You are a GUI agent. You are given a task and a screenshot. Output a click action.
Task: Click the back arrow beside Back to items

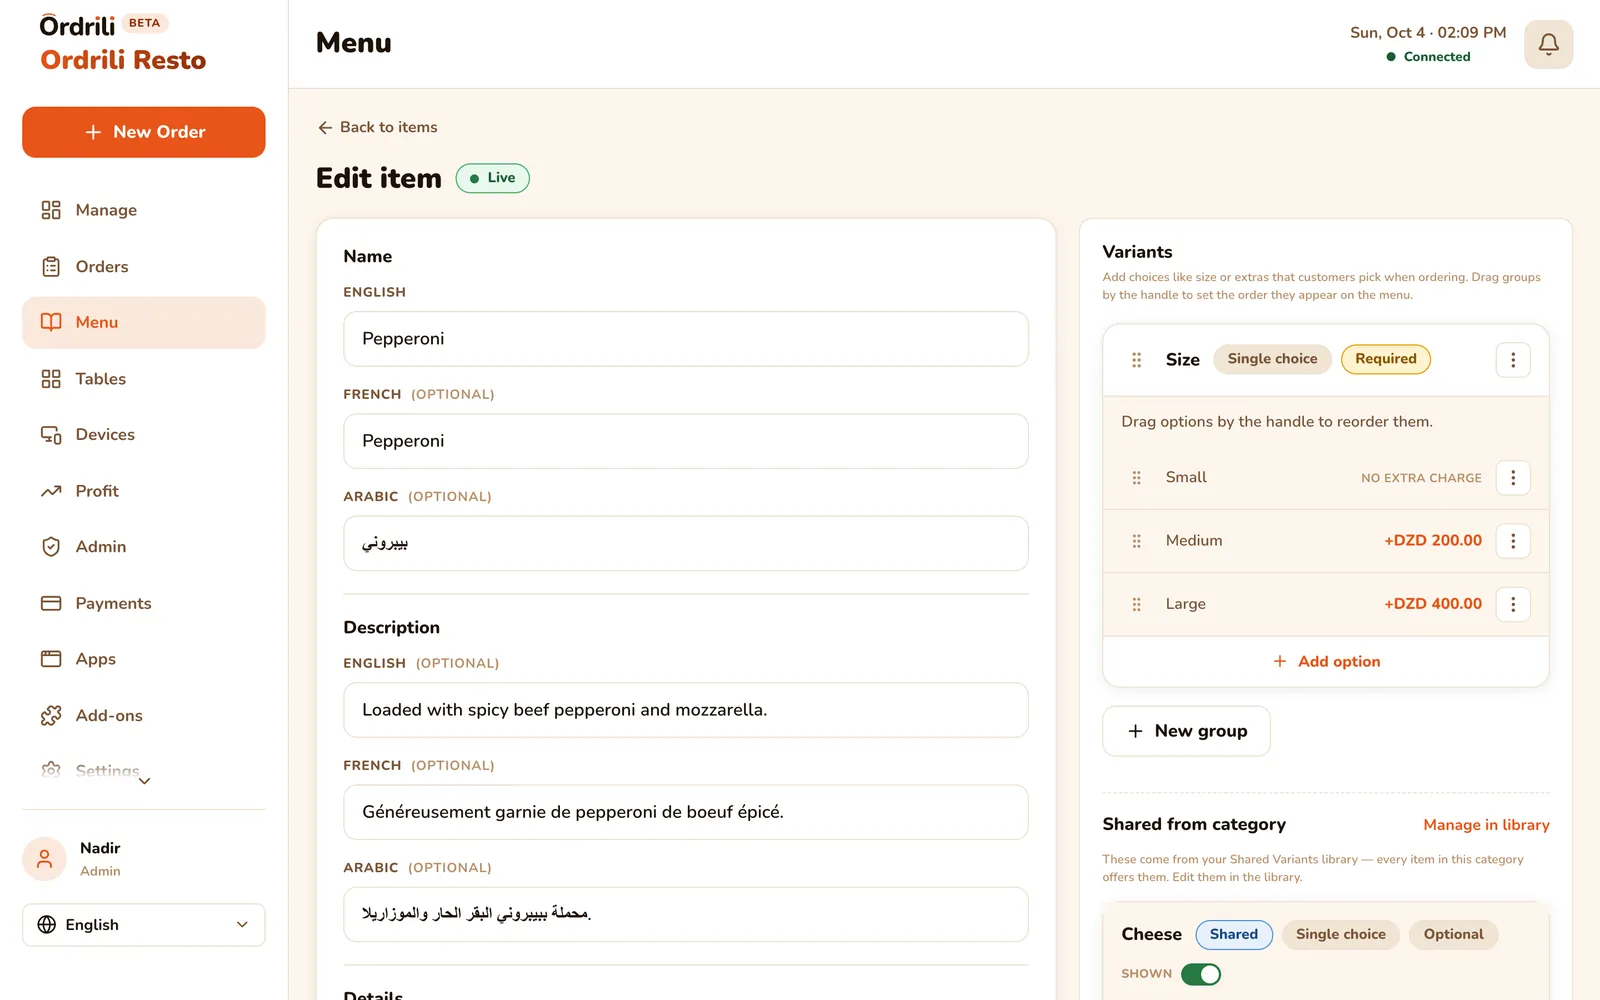coord(325,127)
